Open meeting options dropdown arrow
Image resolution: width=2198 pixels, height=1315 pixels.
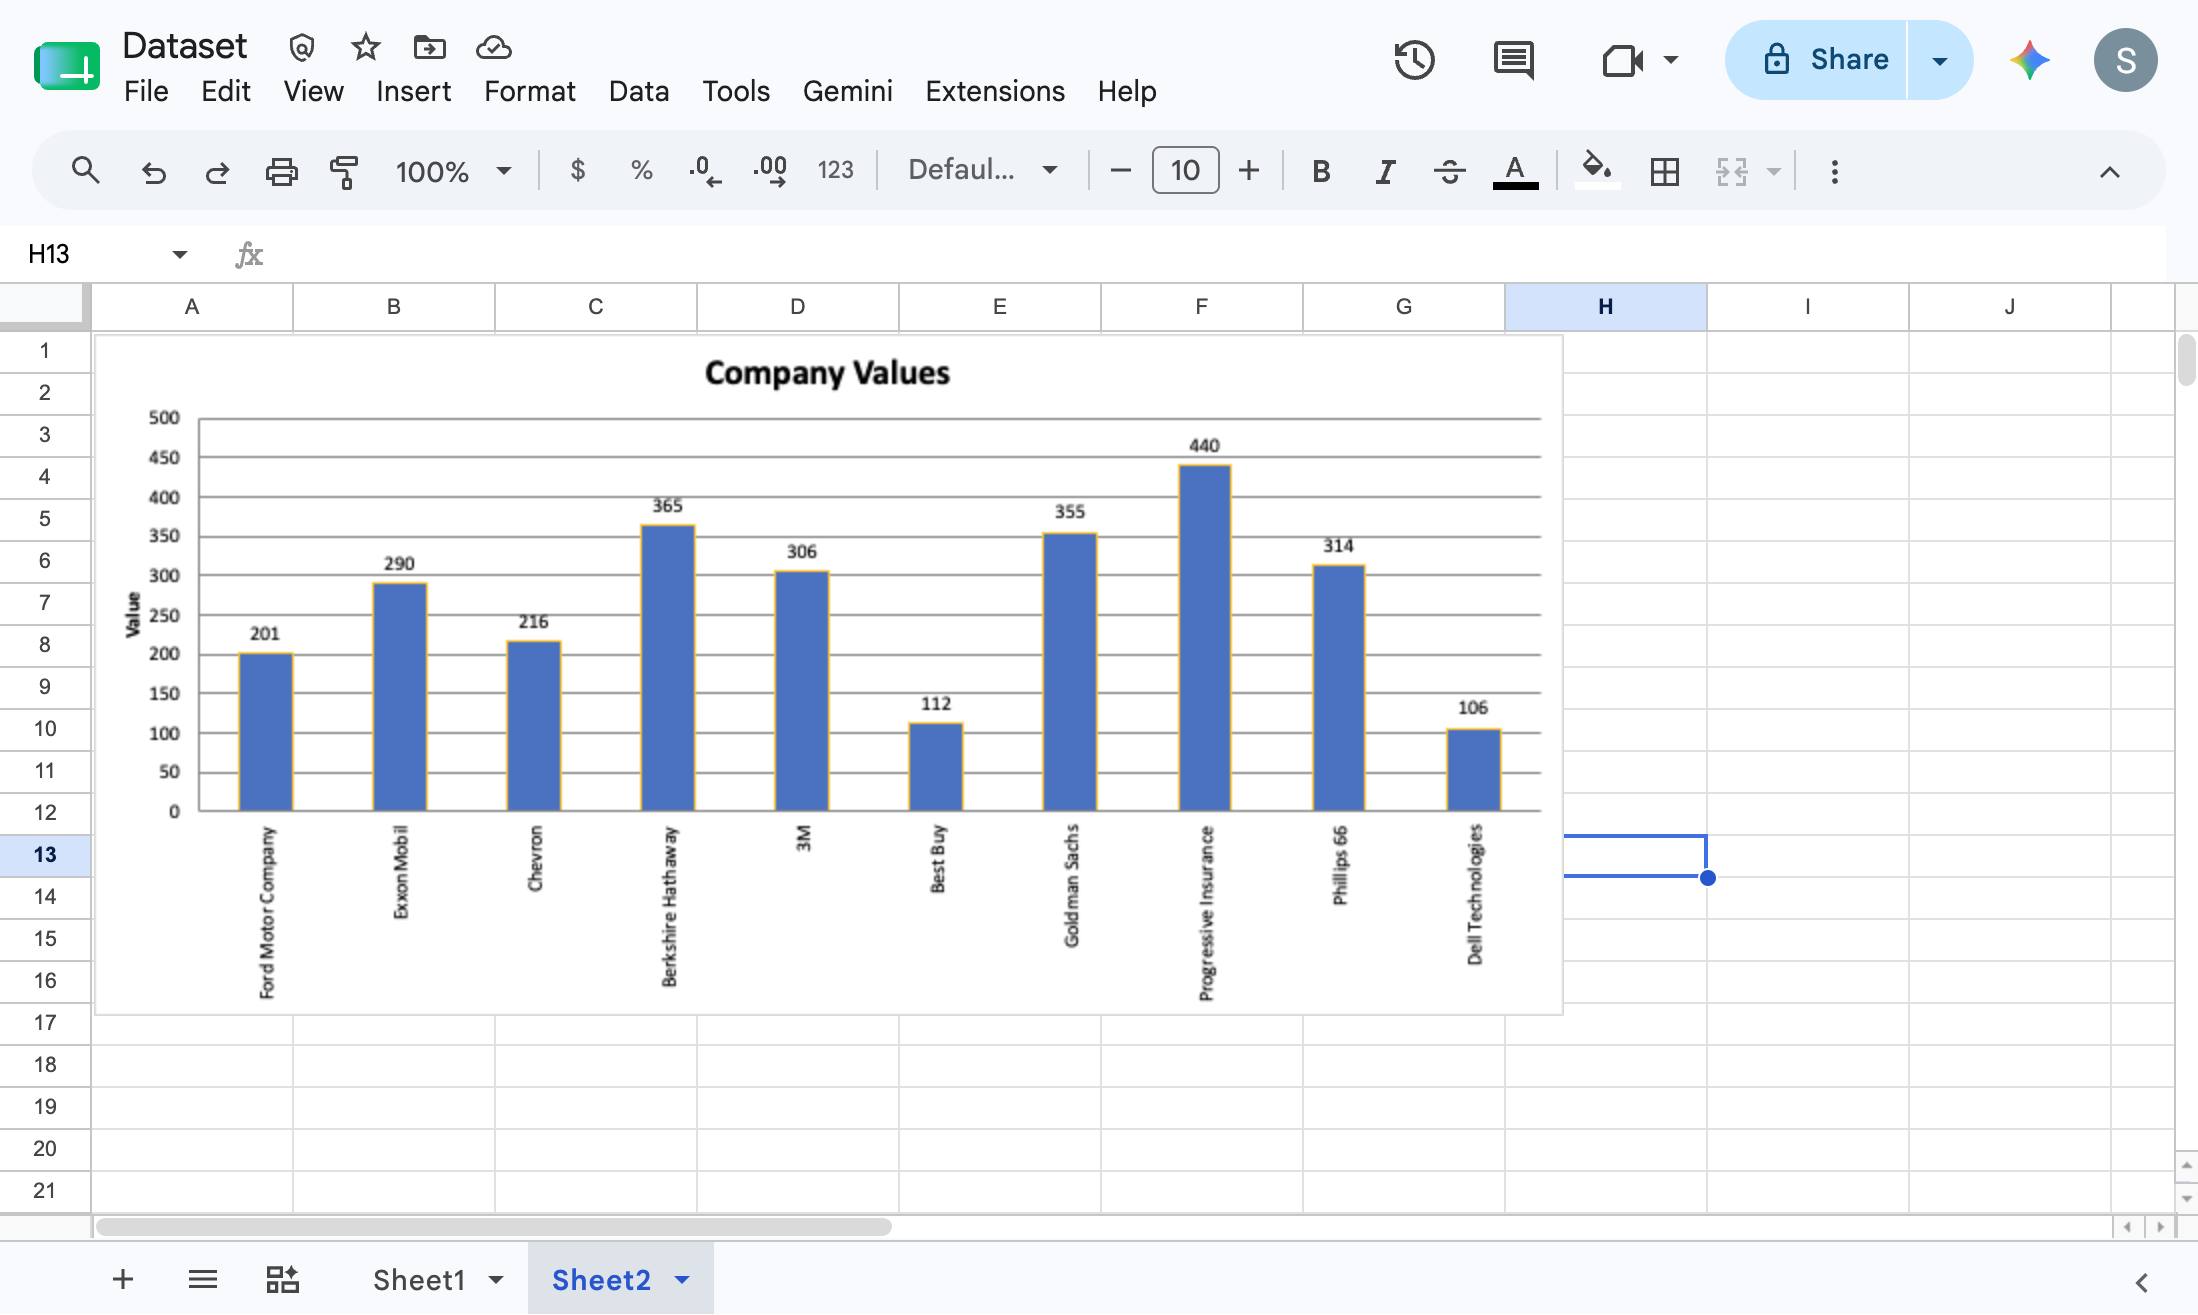(x=1671, y=60)
